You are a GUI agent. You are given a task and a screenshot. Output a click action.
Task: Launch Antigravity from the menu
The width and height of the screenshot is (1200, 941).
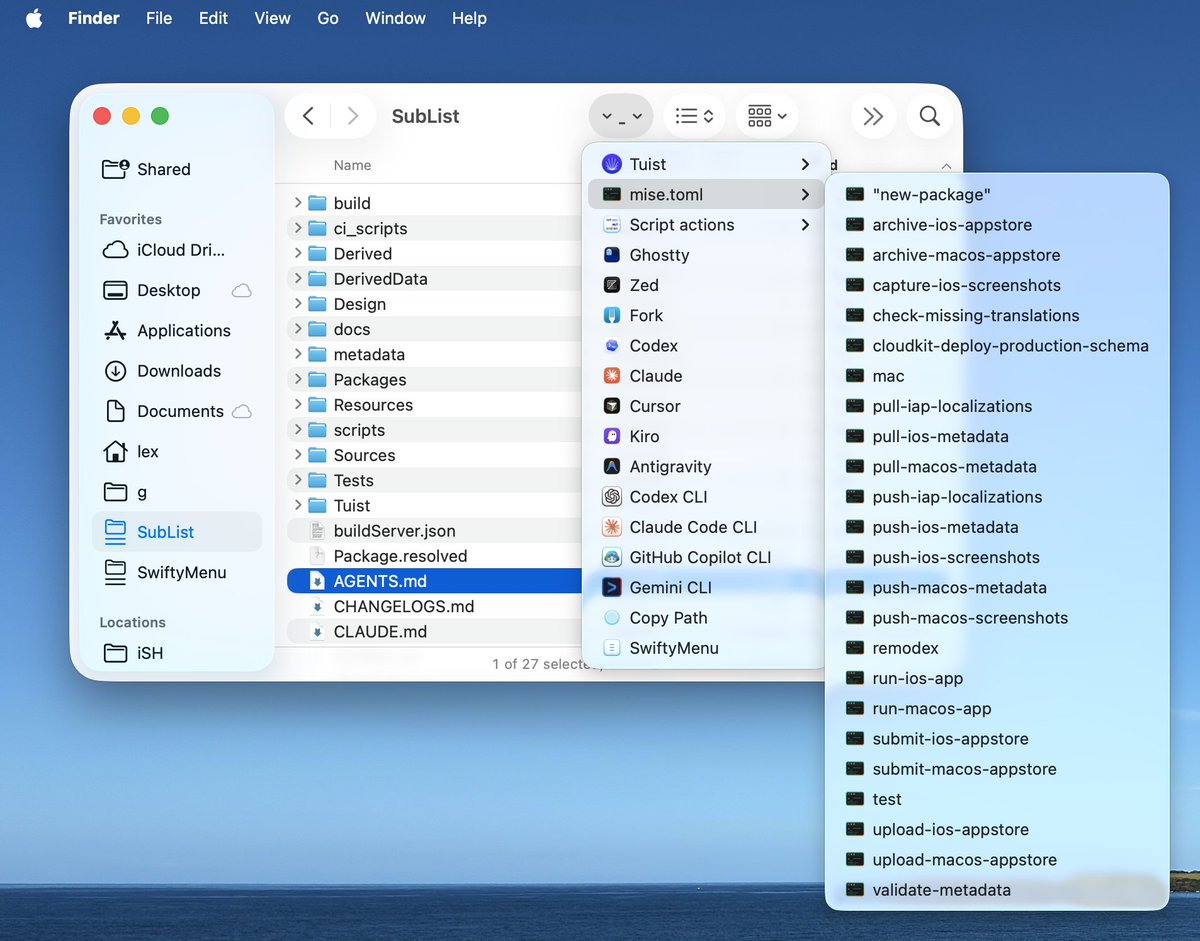coord(705,466)
